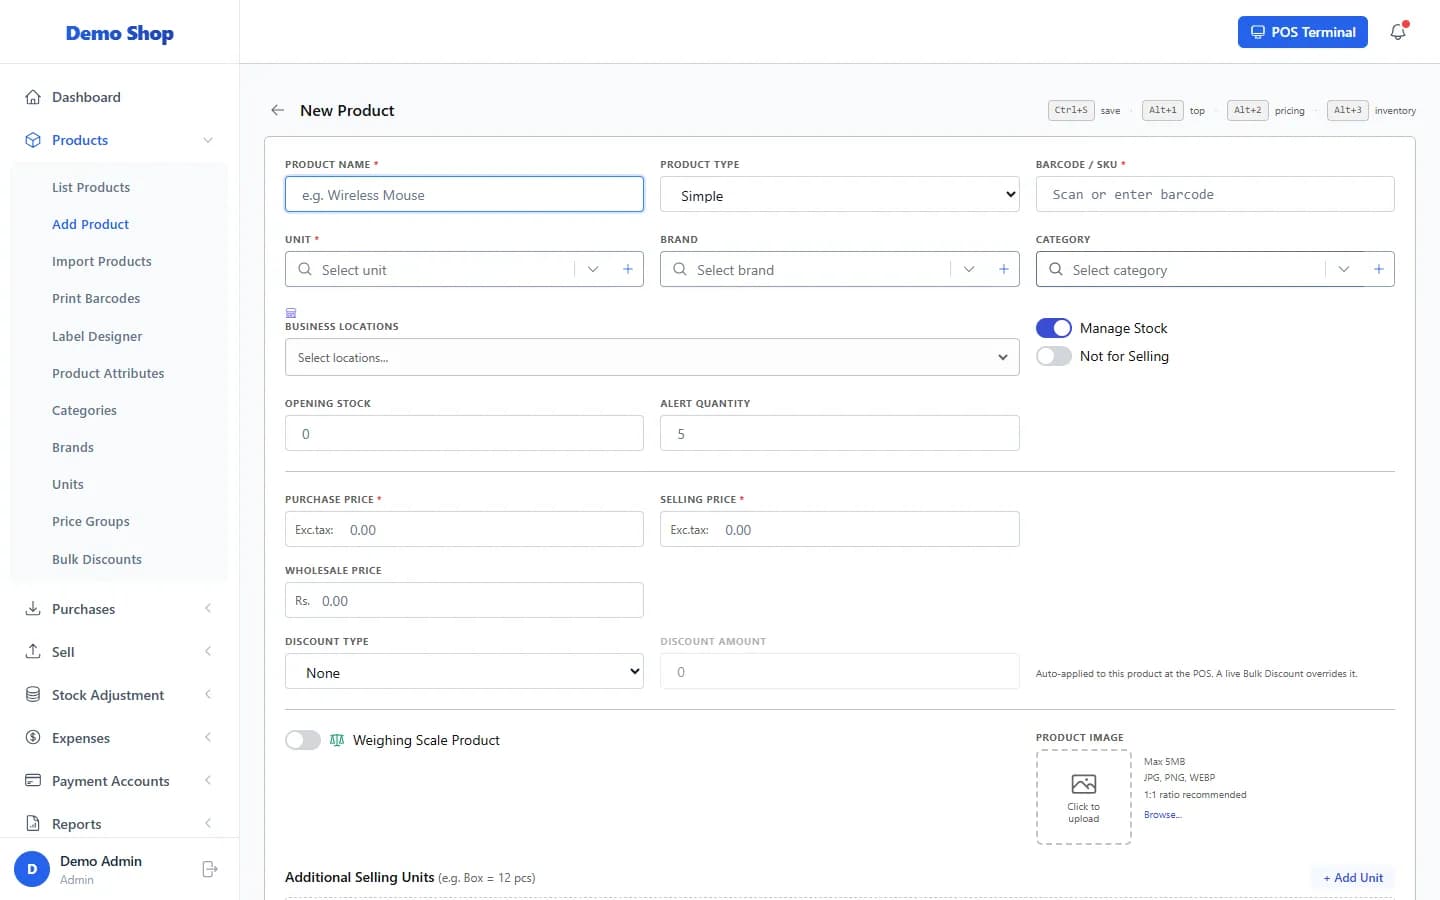Go to Label Designer

point(97,336)
